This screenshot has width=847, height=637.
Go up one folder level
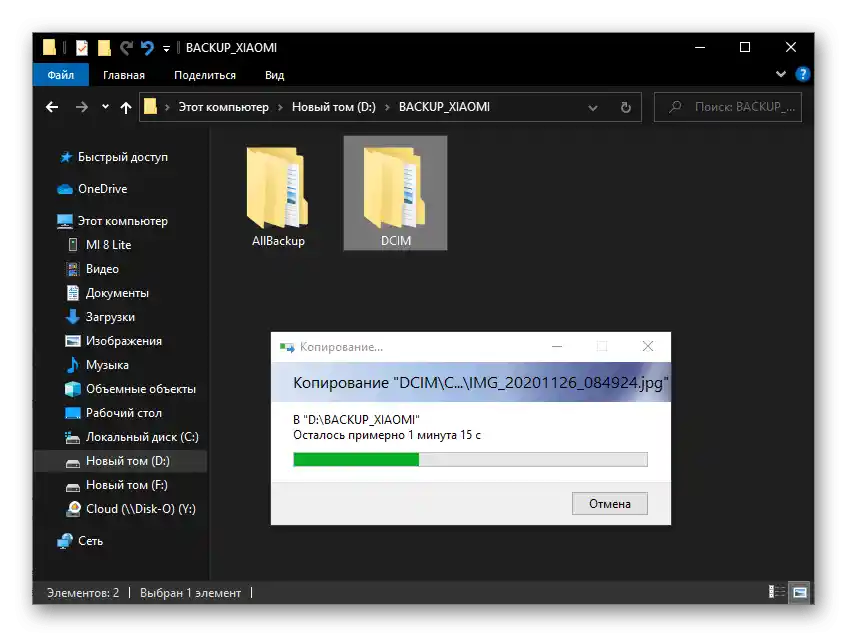tap(126, 108)
